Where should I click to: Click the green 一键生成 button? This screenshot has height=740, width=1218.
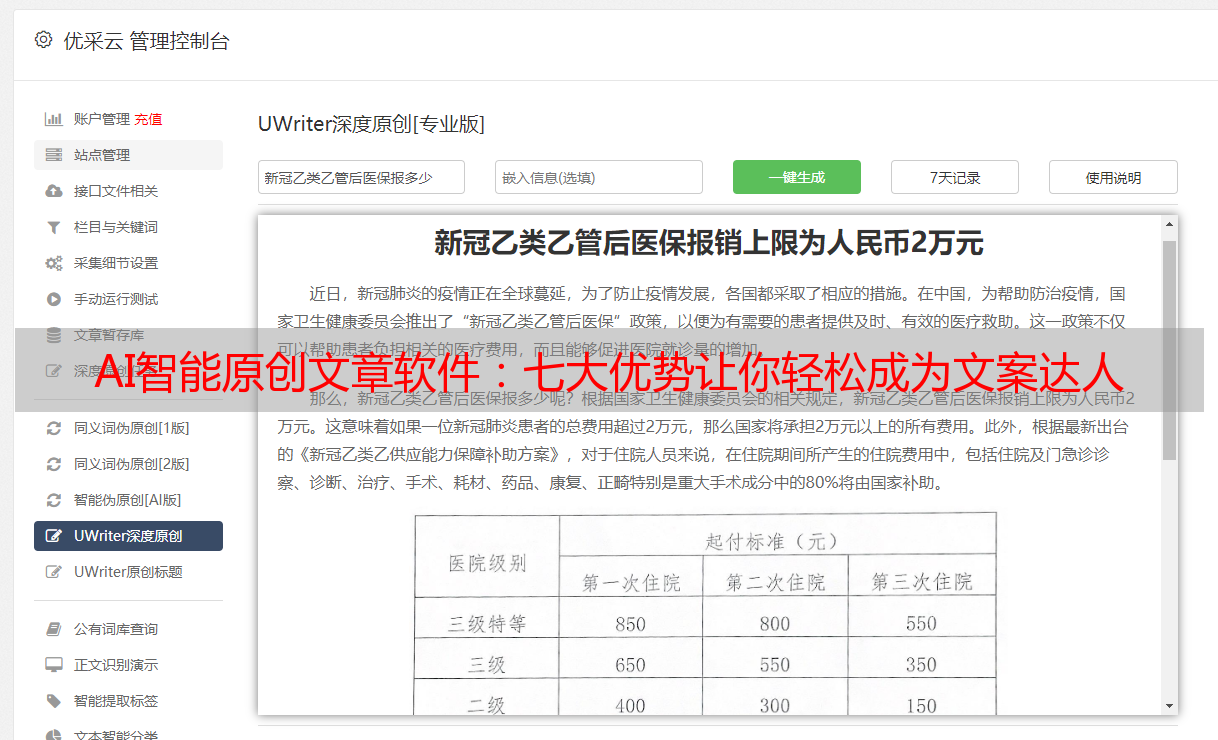[x=797, y=177]
